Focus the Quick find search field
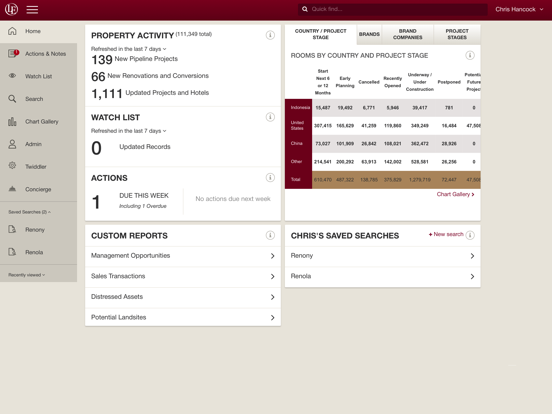This screenshot has width=552, height=414. [393, 9]
